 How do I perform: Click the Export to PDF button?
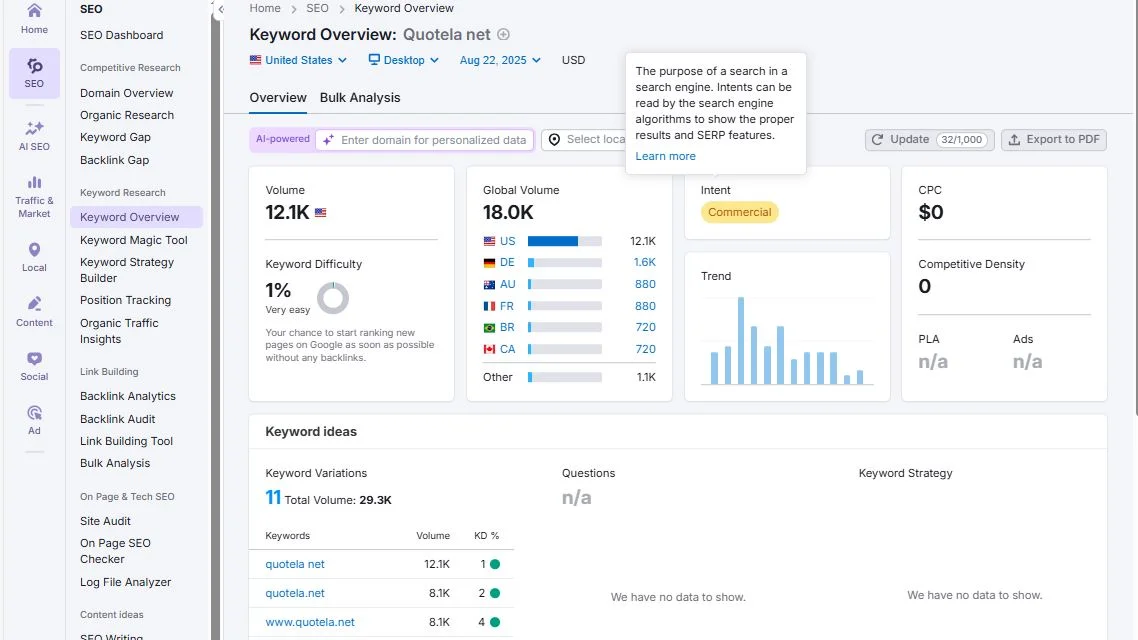[x=1053, y=140]
